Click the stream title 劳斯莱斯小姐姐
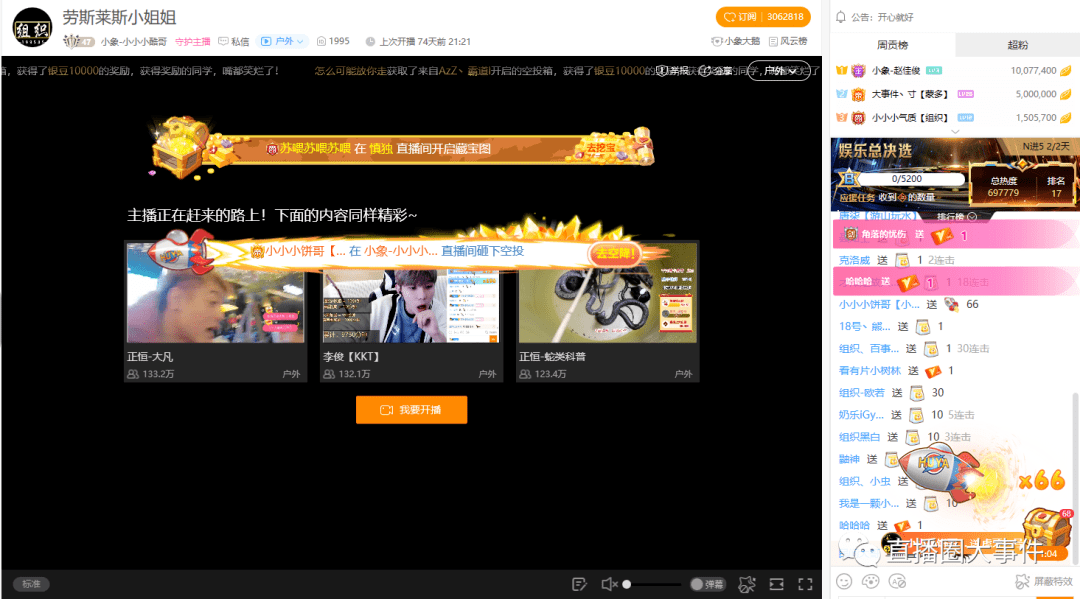 pyautogui.click(x=119, y=17)
